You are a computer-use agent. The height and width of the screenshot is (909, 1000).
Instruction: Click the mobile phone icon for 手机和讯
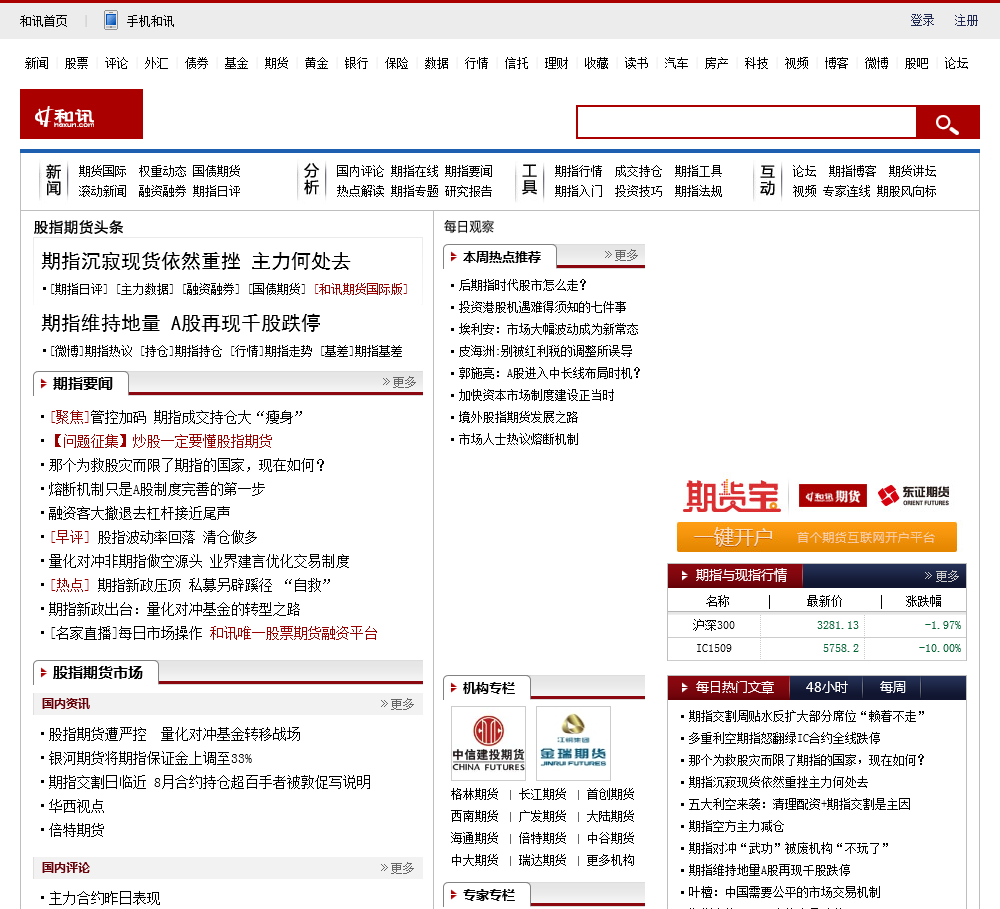[110, 20]
